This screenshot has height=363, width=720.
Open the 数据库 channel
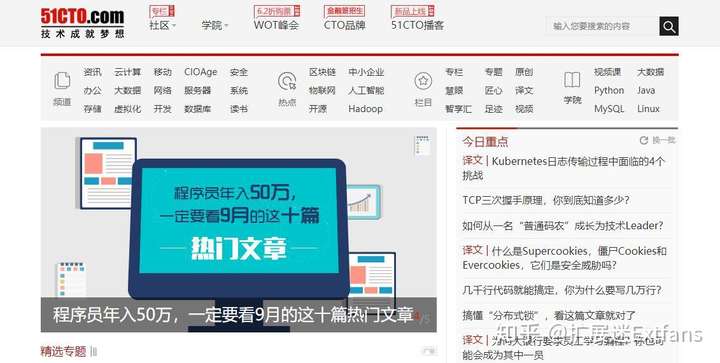click(197, 109)
